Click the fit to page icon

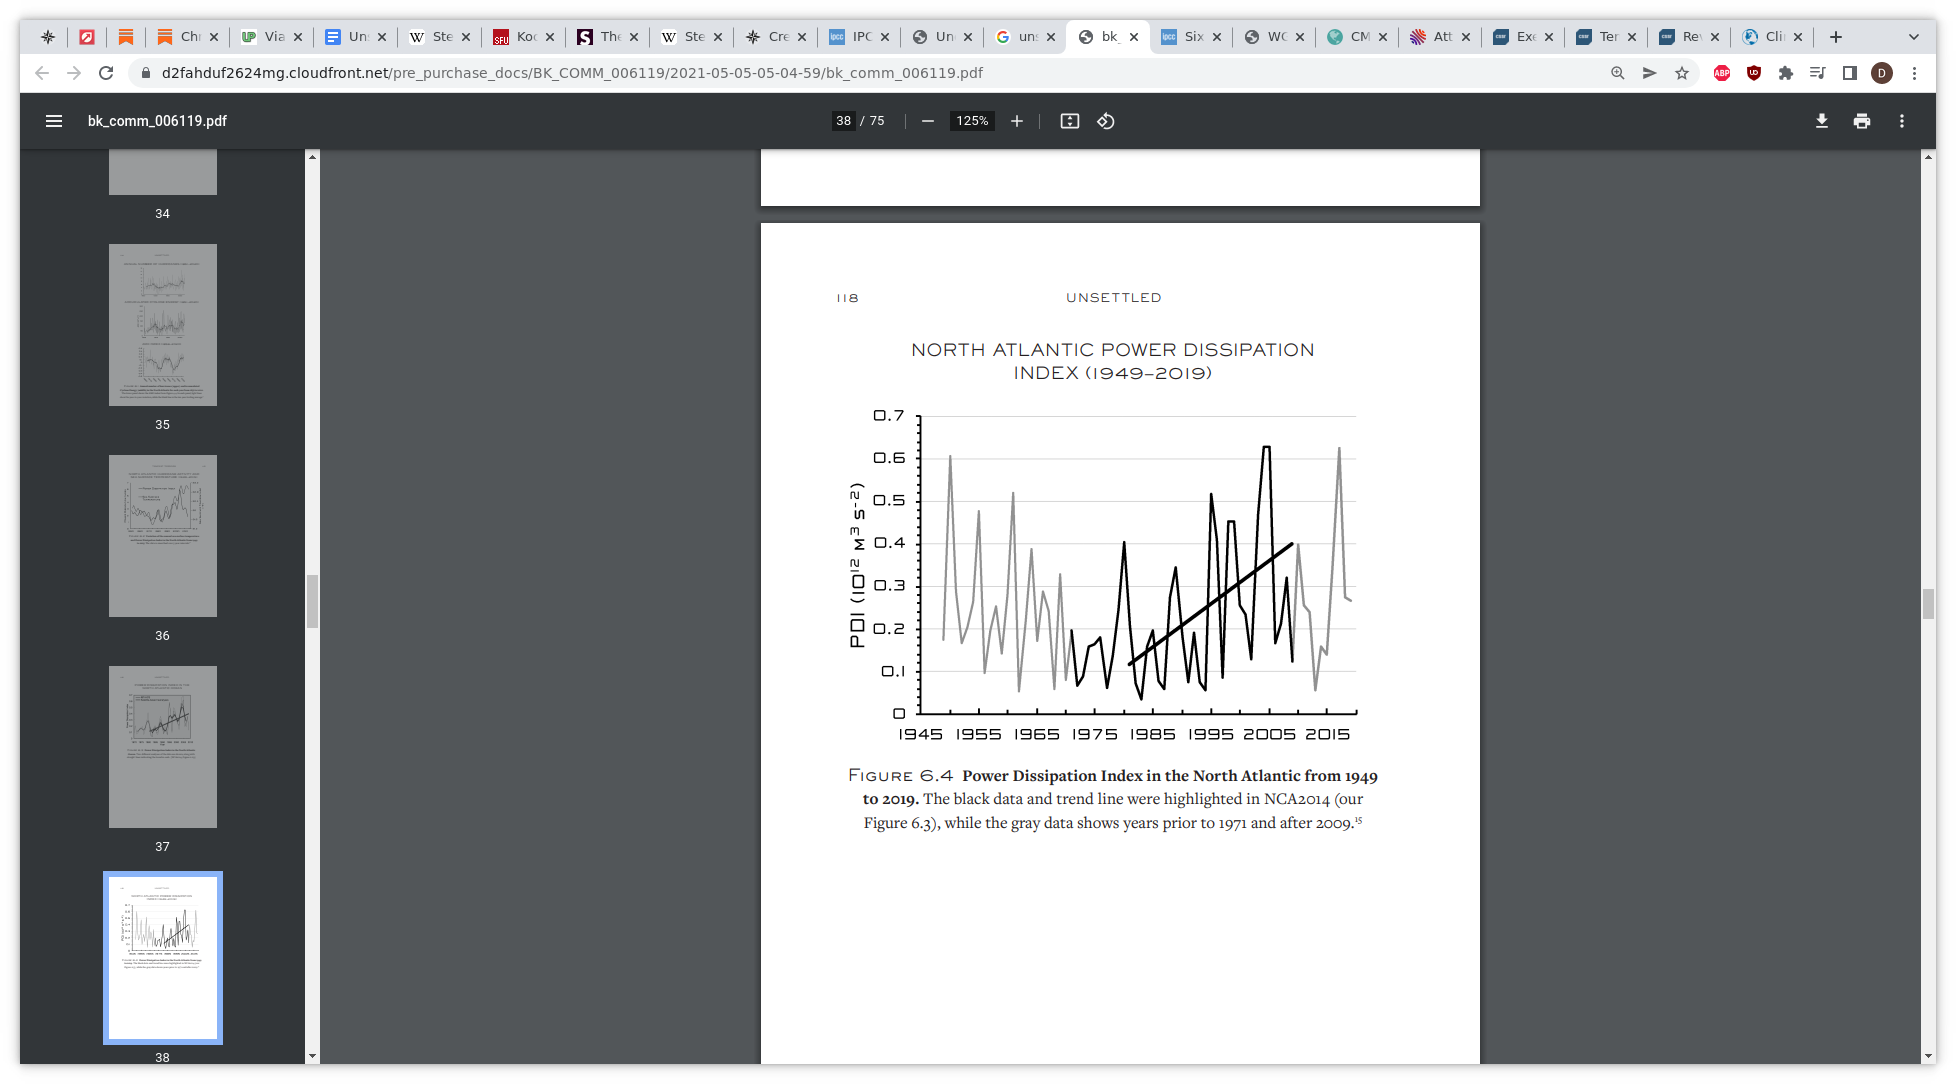click(1070, 121)
